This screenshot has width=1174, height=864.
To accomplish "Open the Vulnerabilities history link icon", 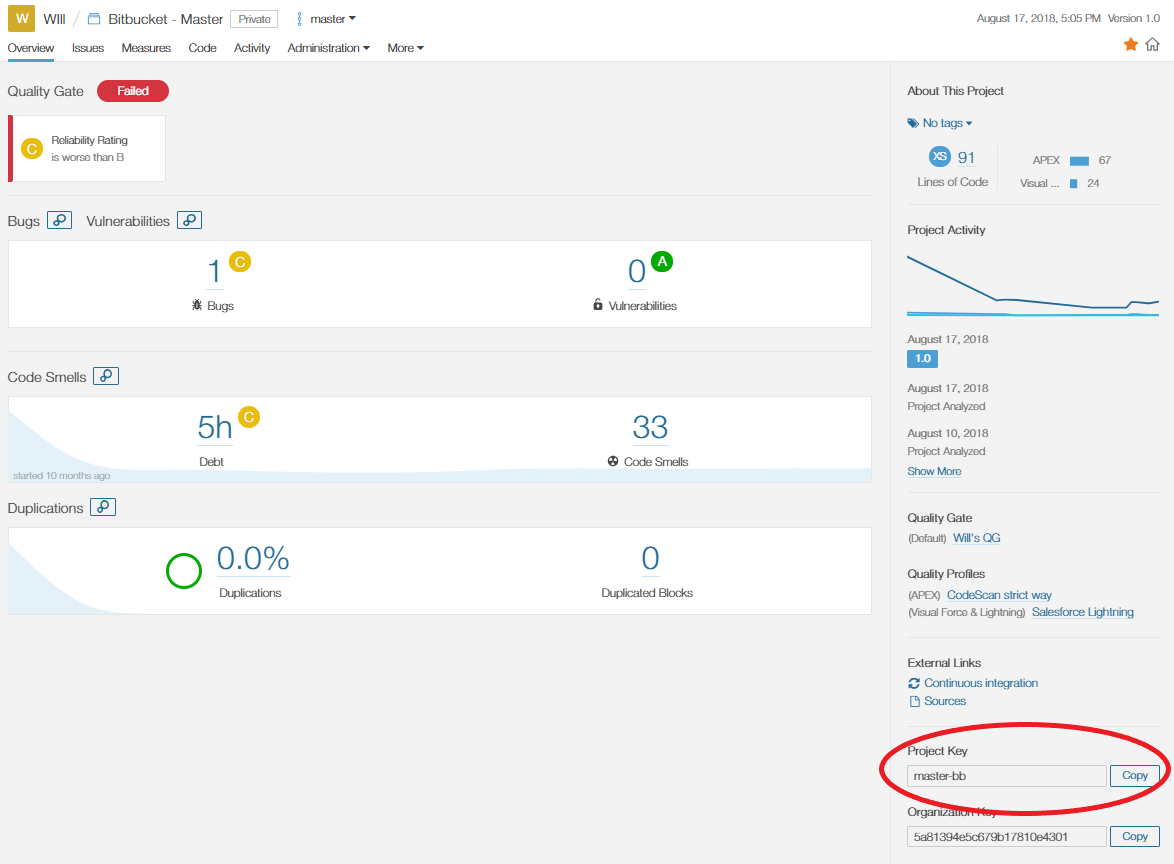I will click(189, 220).
